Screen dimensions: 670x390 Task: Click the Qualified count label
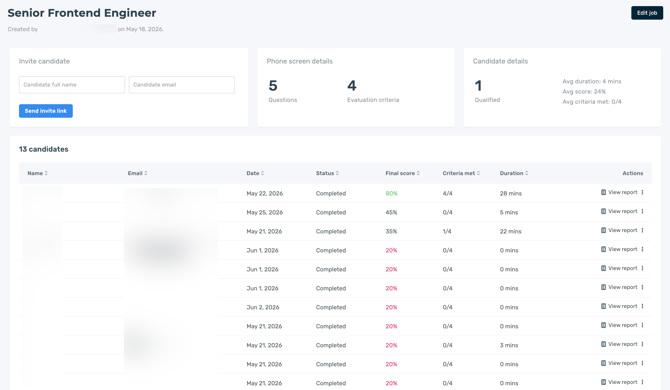point(487,100)
